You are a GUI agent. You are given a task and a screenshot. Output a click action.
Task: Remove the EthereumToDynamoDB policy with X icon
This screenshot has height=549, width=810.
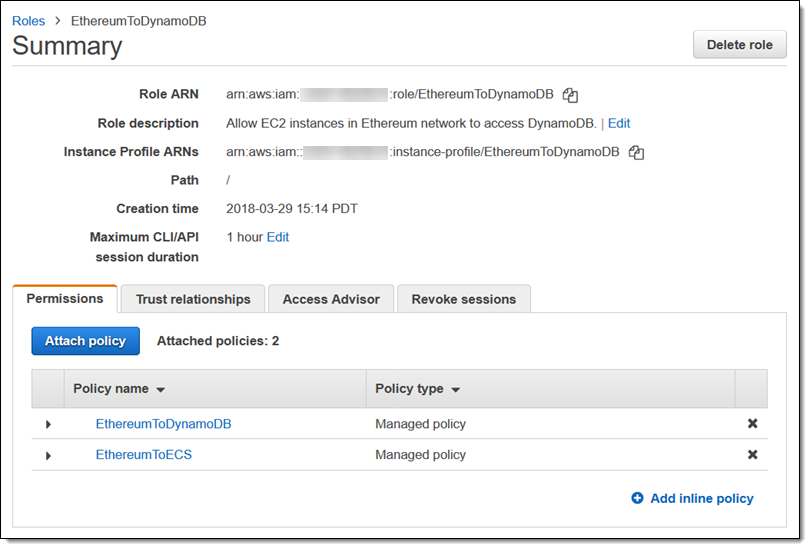coord(752,424)
